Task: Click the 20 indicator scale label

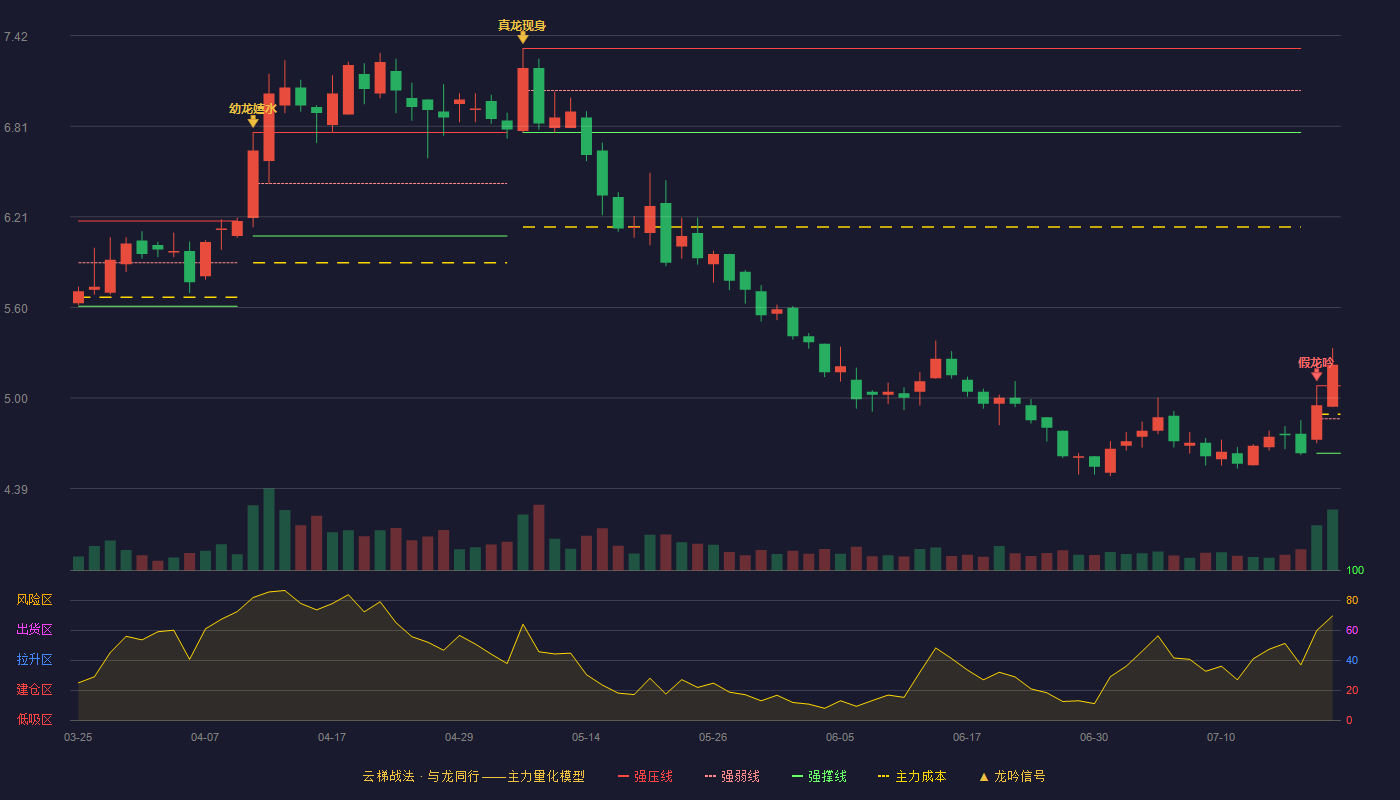Action: pos(1352,690)
